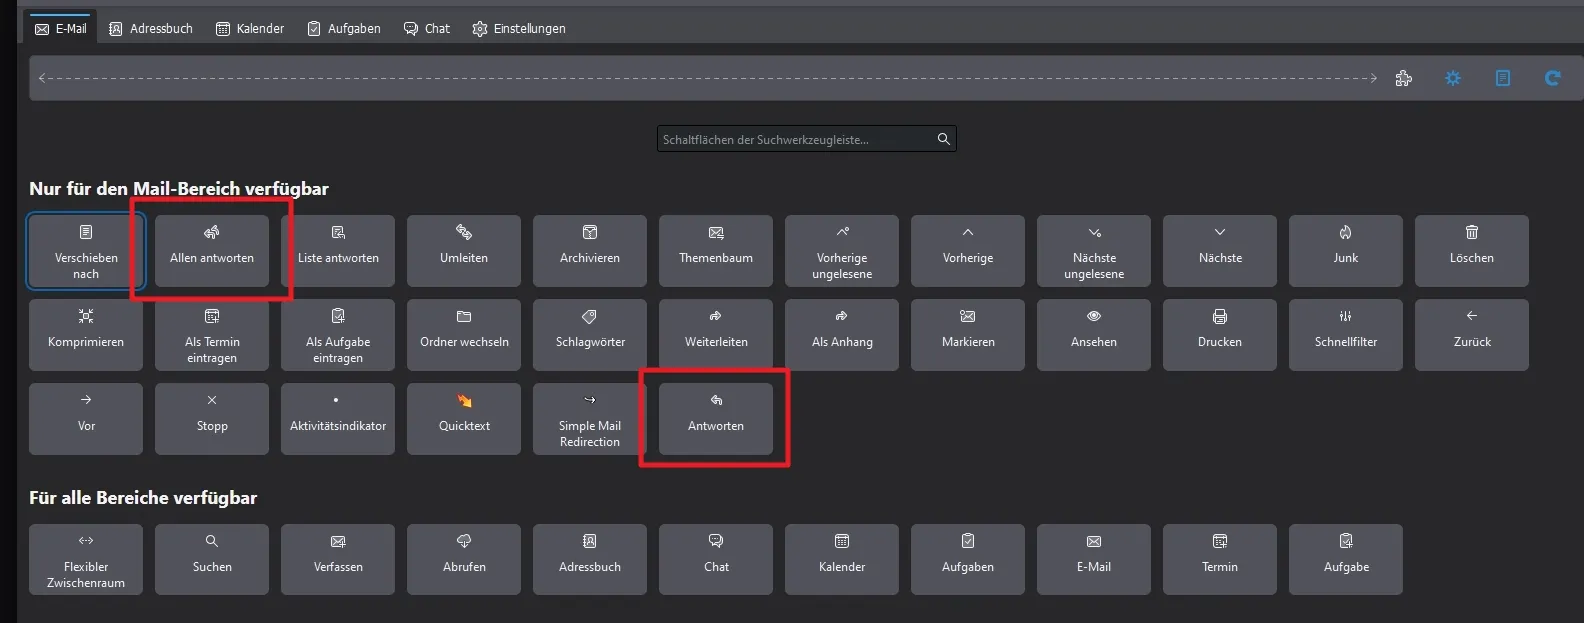Click the blue document icon in toolbar
Screen dimensions: 1584x623
[1503, 78]
